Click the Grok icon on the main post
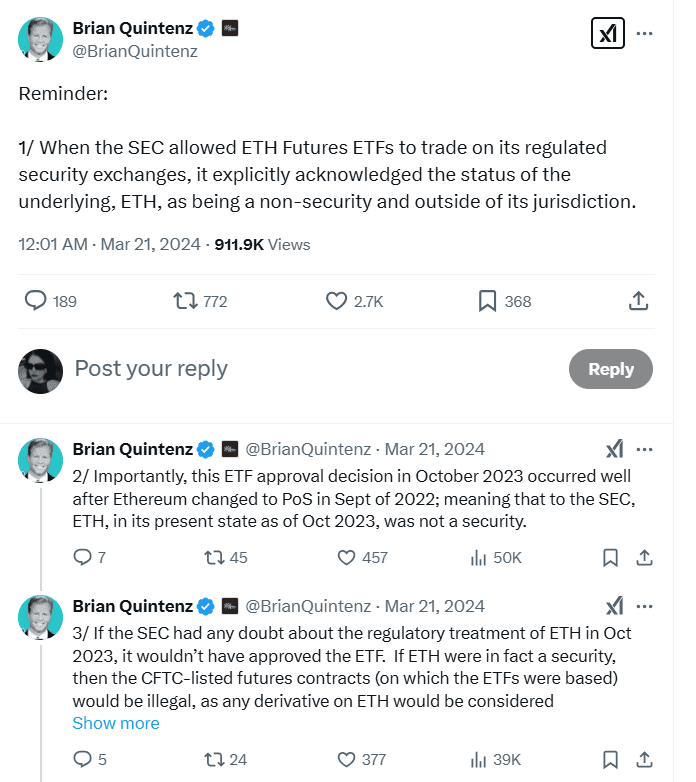The height and width of the screenshot is (782, 696). (607, 34)
